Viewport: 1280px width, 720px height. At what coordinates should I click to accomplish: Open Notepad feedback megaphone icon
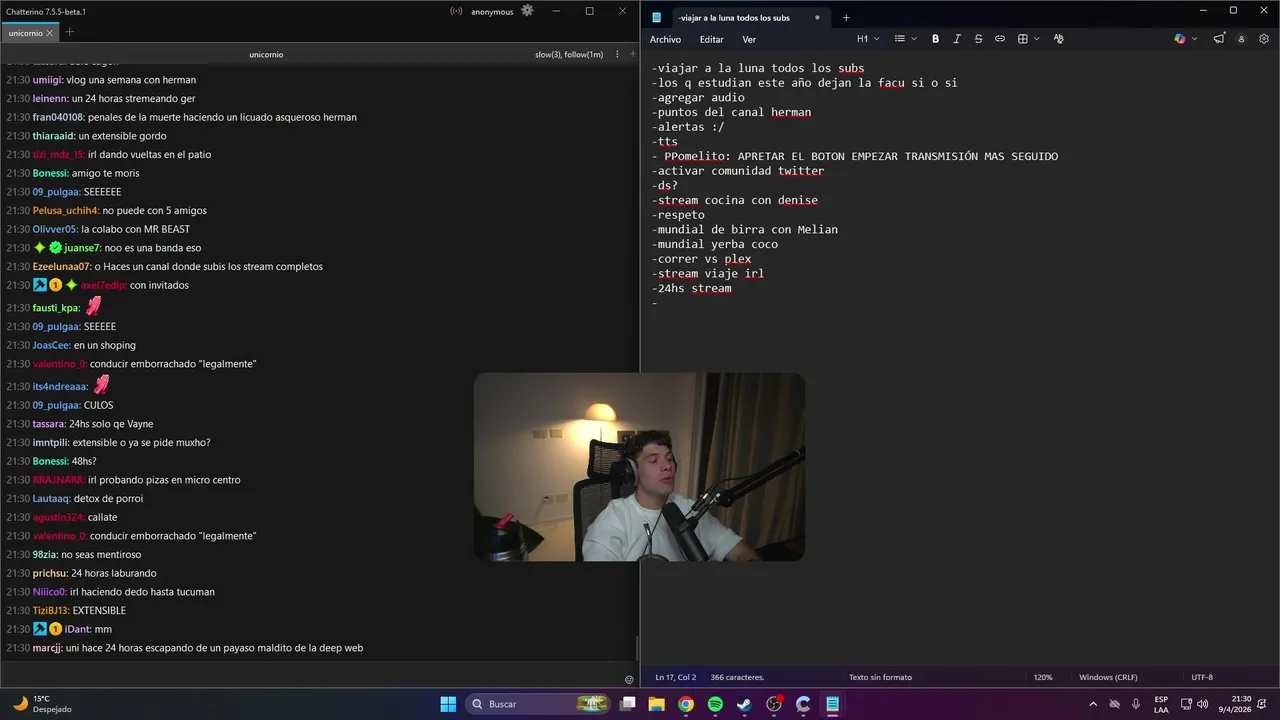[1219, 39]
